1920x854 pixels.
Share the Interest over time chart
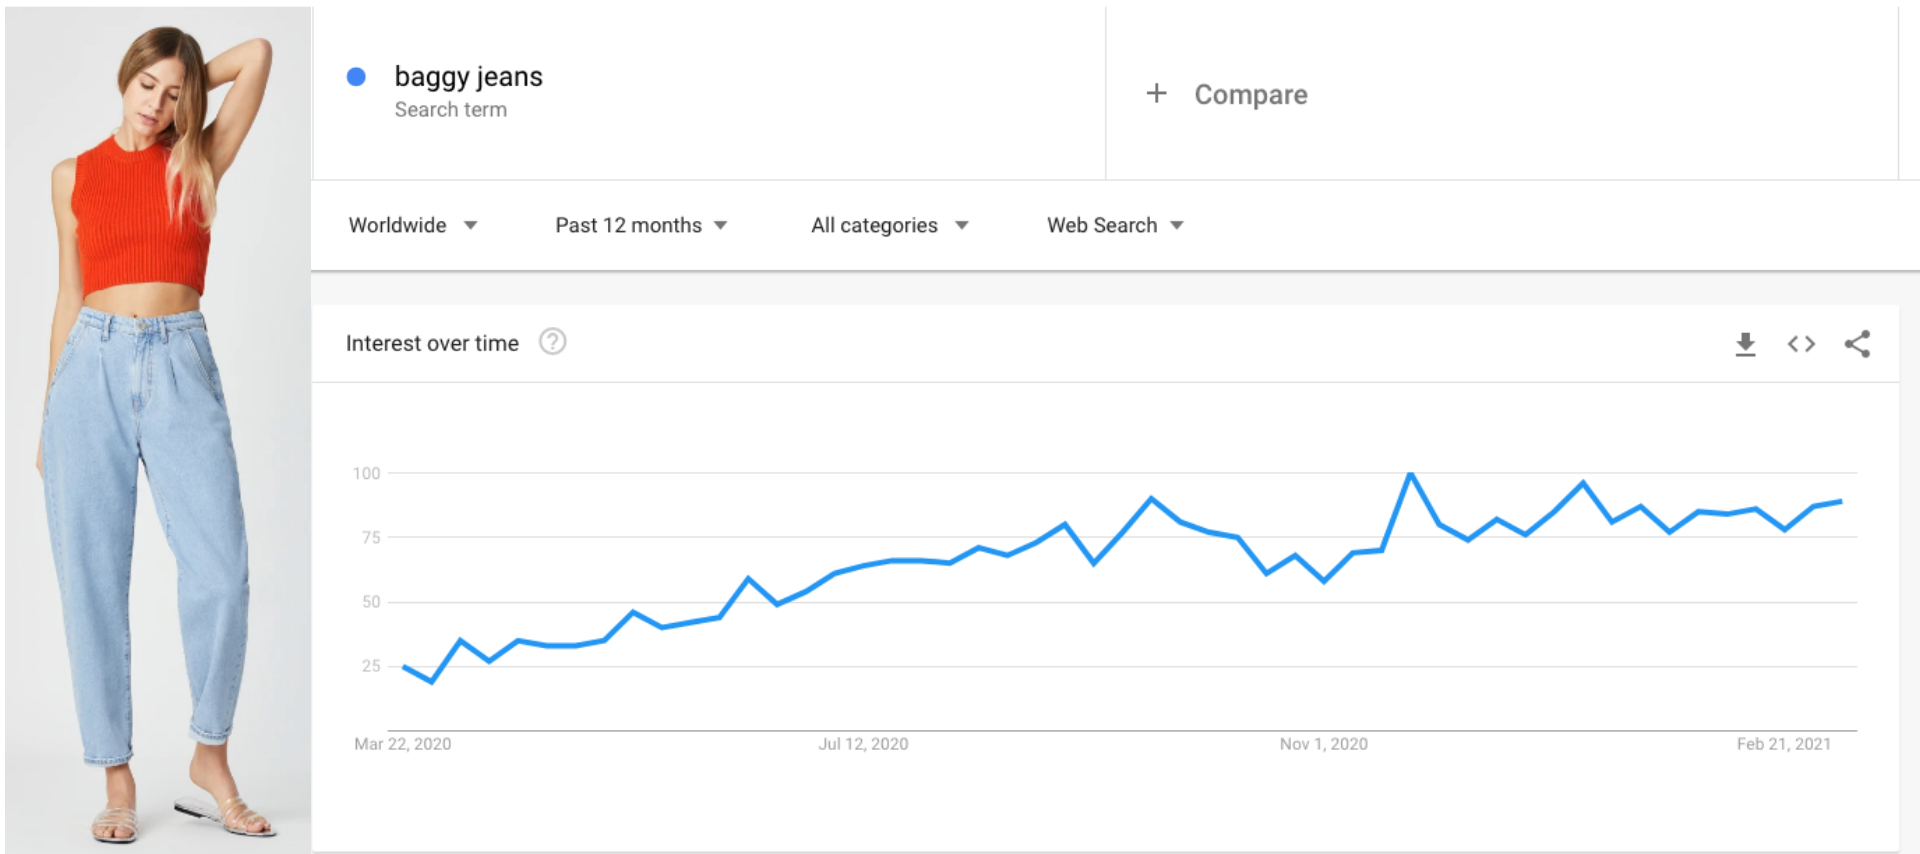coord(1857,344)
